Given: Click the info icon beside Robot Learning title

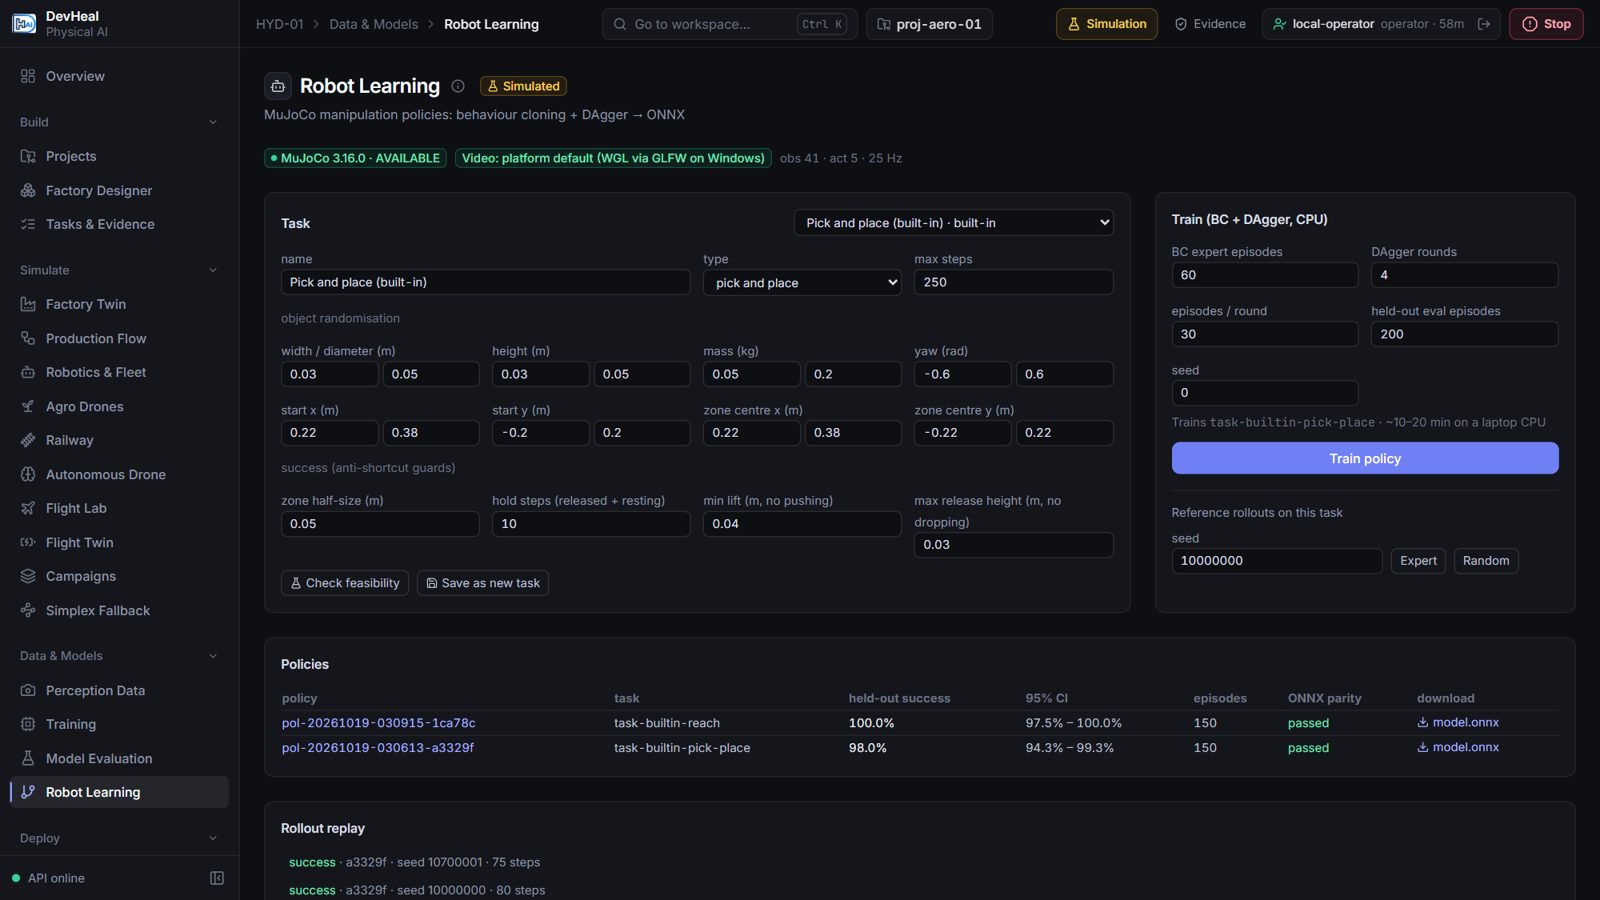Looking at the screenshot, I should click(x=458, y=86).
